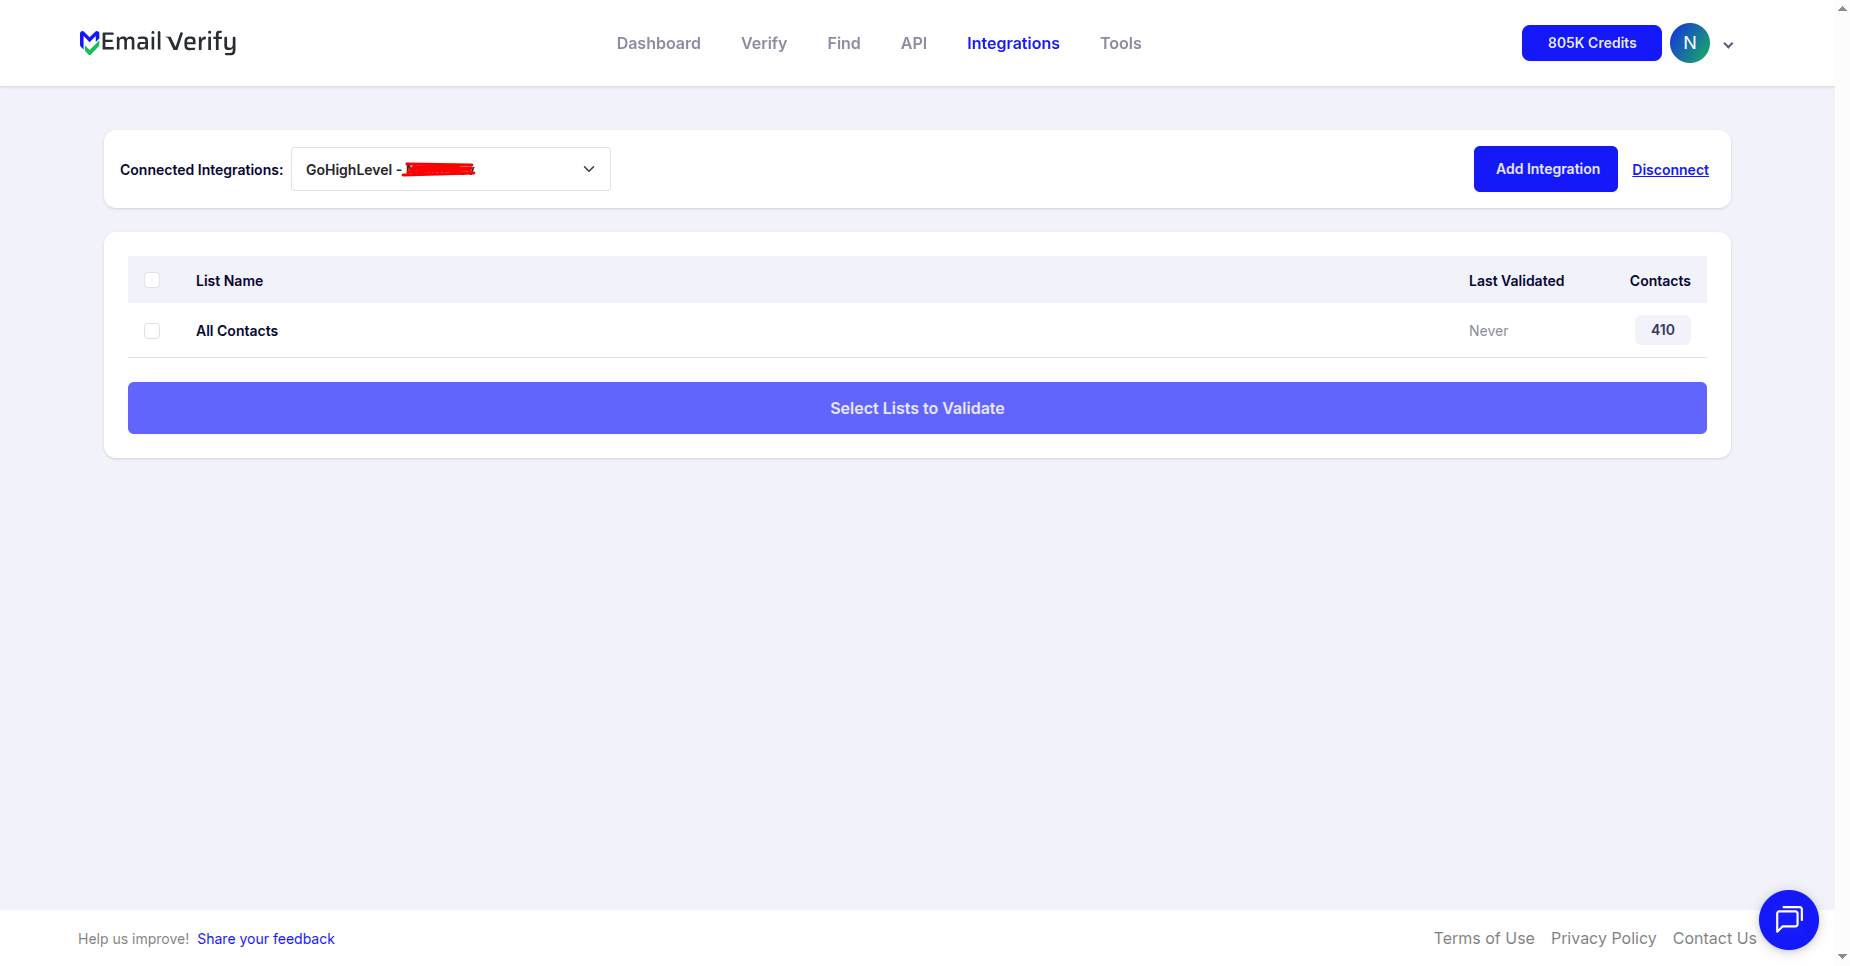Click the Contacts column header
The width and height of the screenshot is (1850, 966).
1660,281
